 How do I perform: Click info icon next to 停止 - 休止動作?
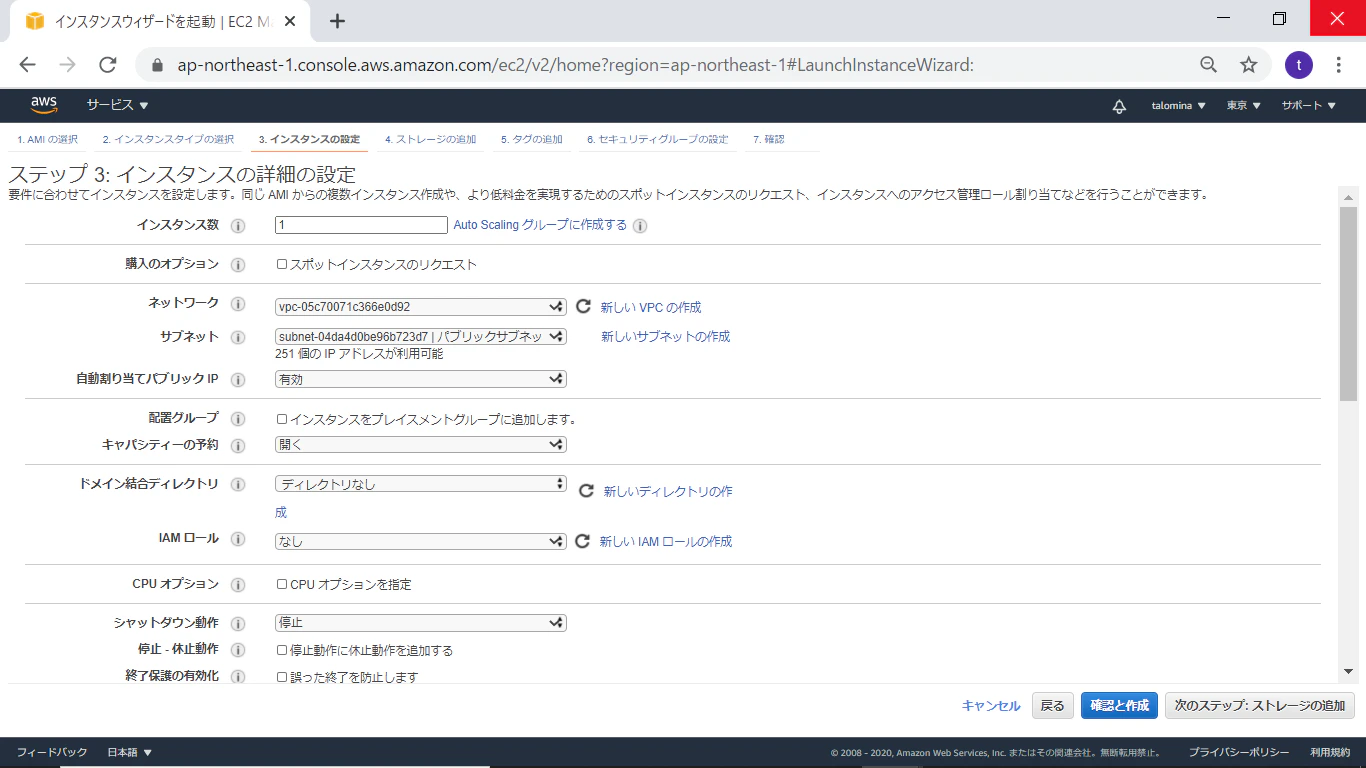(238, 651)
